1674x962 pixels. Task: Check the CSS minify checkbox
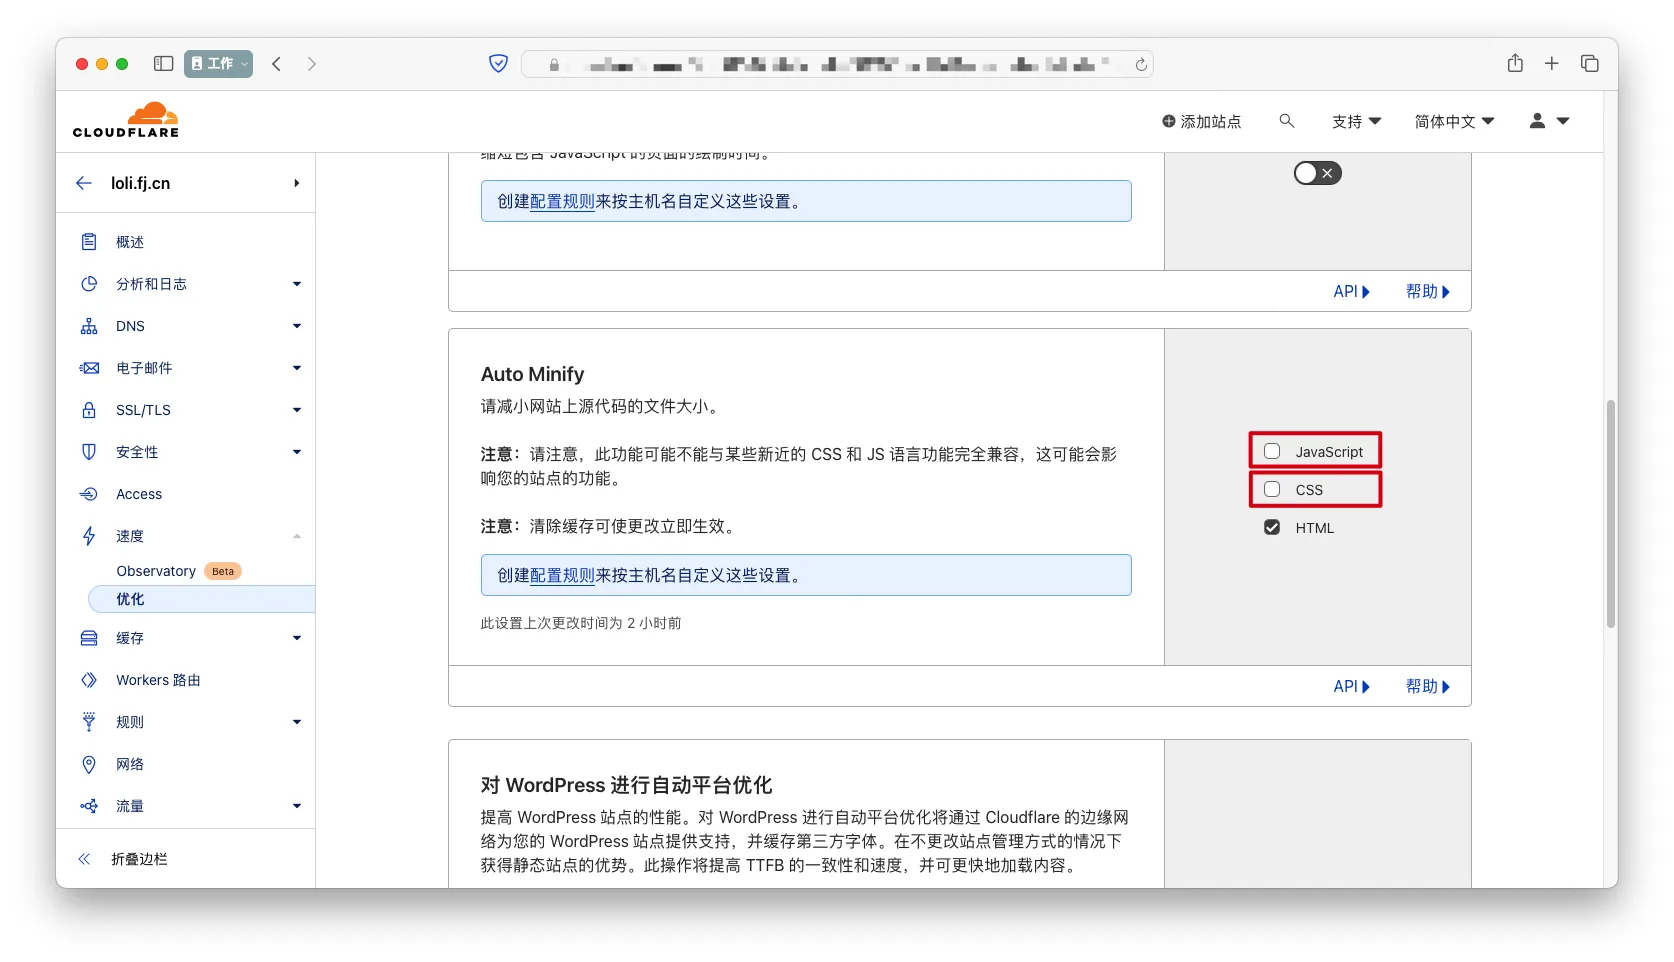coord(1272,489)
